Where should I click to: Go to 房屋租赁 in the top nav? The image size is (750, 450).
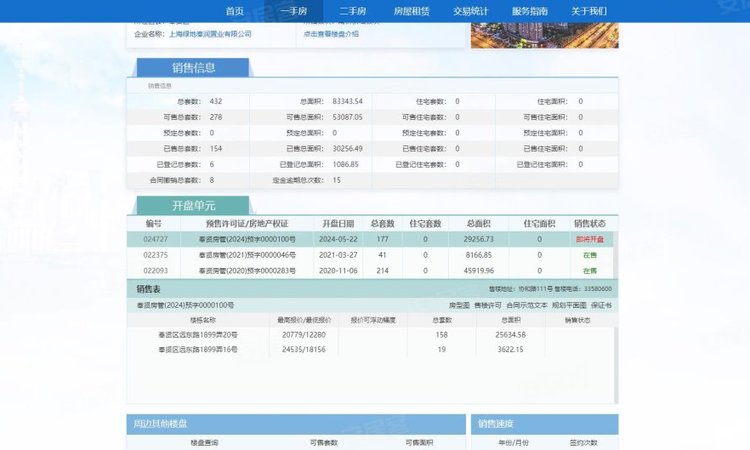point(411,11)
